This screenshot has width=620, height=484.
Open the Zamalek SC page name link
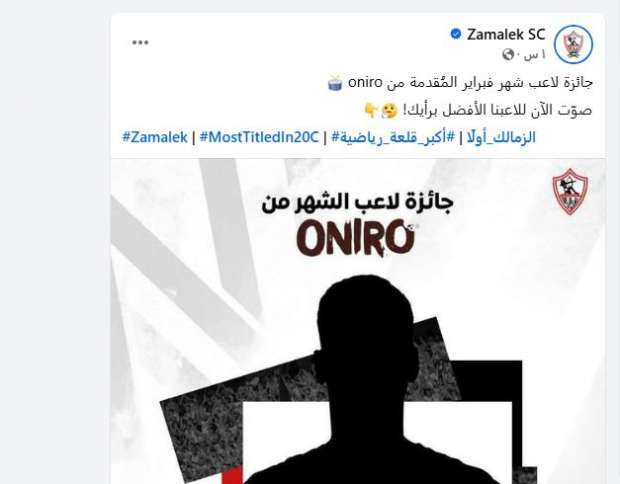coord(506,34)
